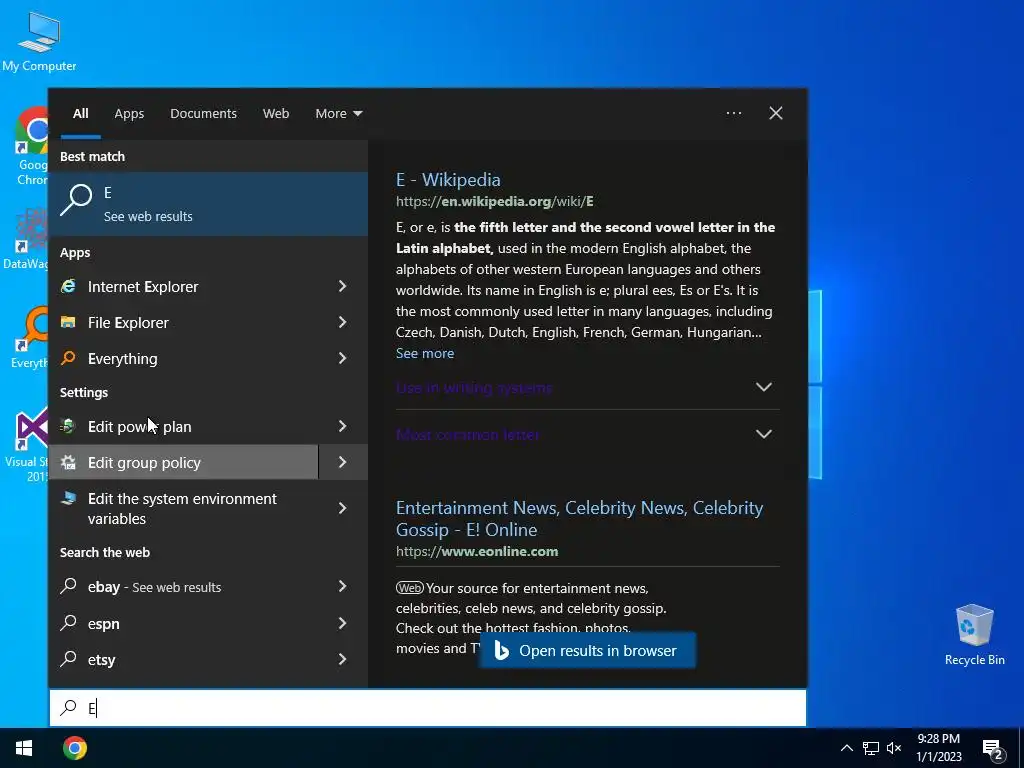Open network status tray icon
The image size is (1024, 768).
coord(871,748)
